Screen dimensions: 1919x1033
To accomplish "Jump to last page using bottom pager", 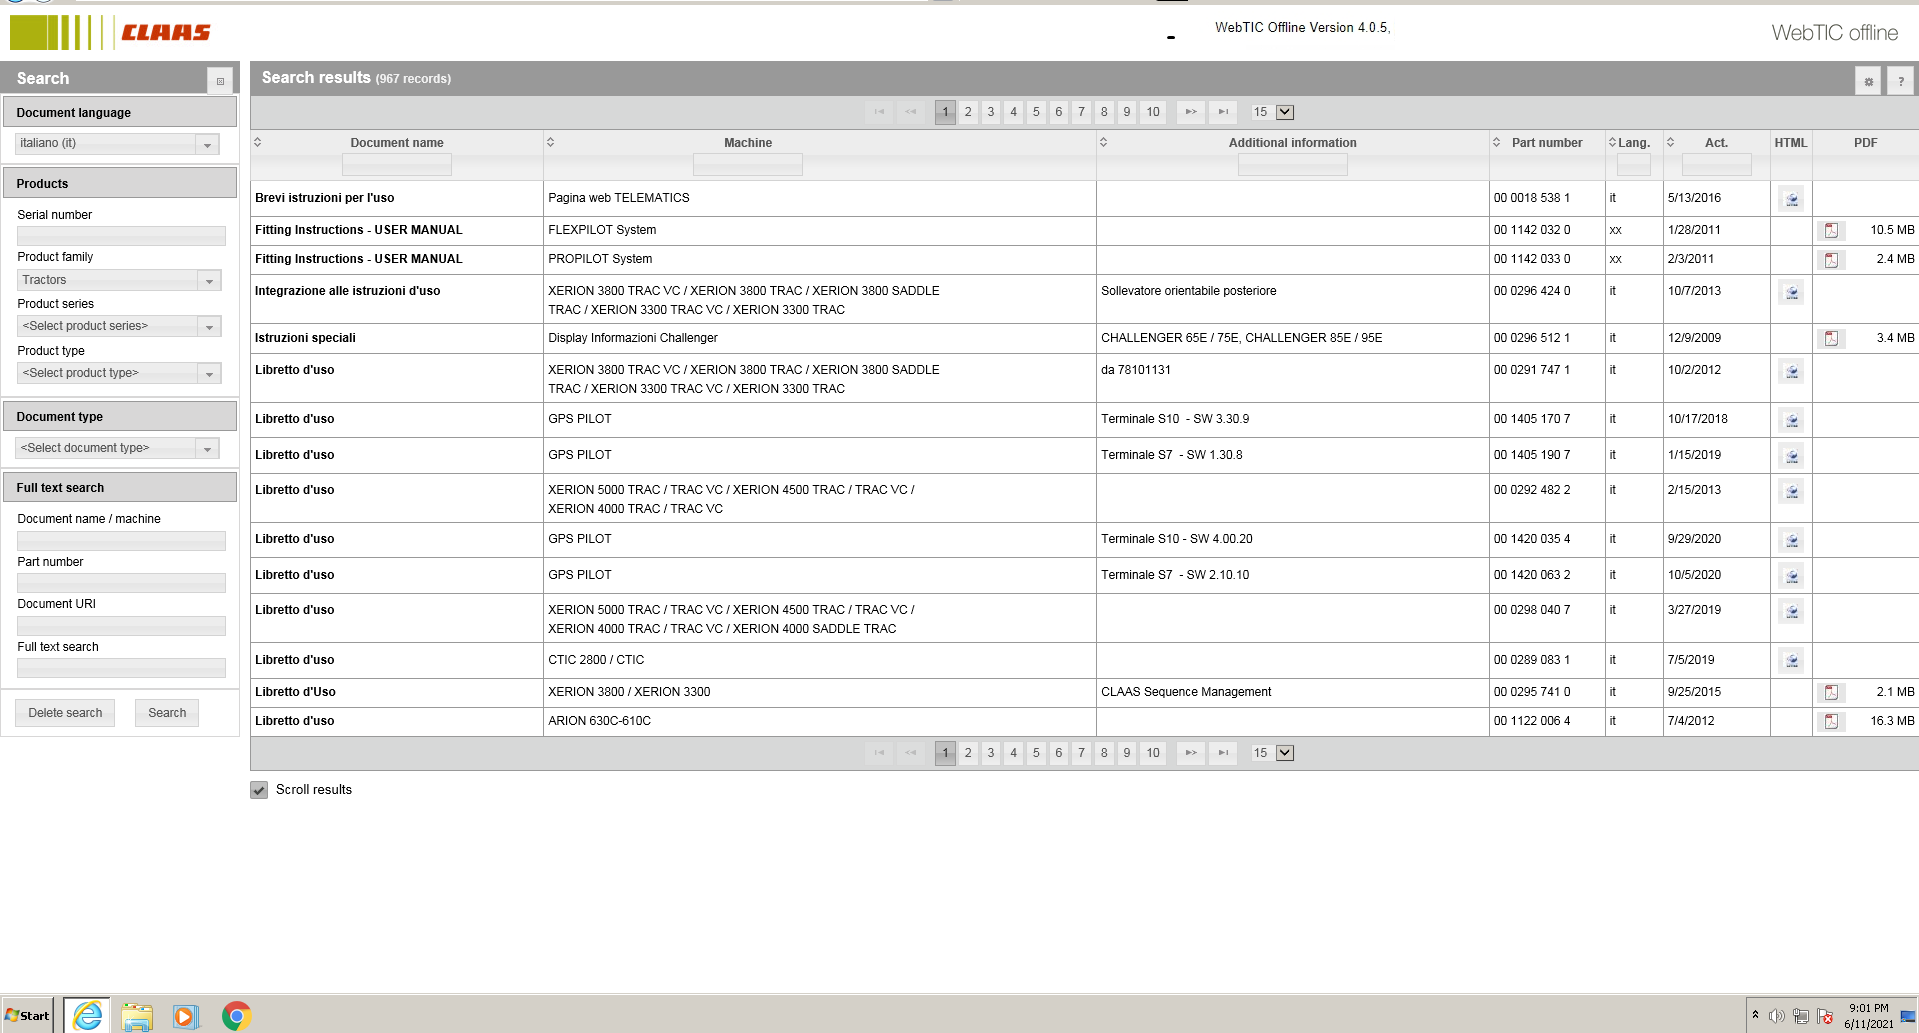I will point(1222,753).
